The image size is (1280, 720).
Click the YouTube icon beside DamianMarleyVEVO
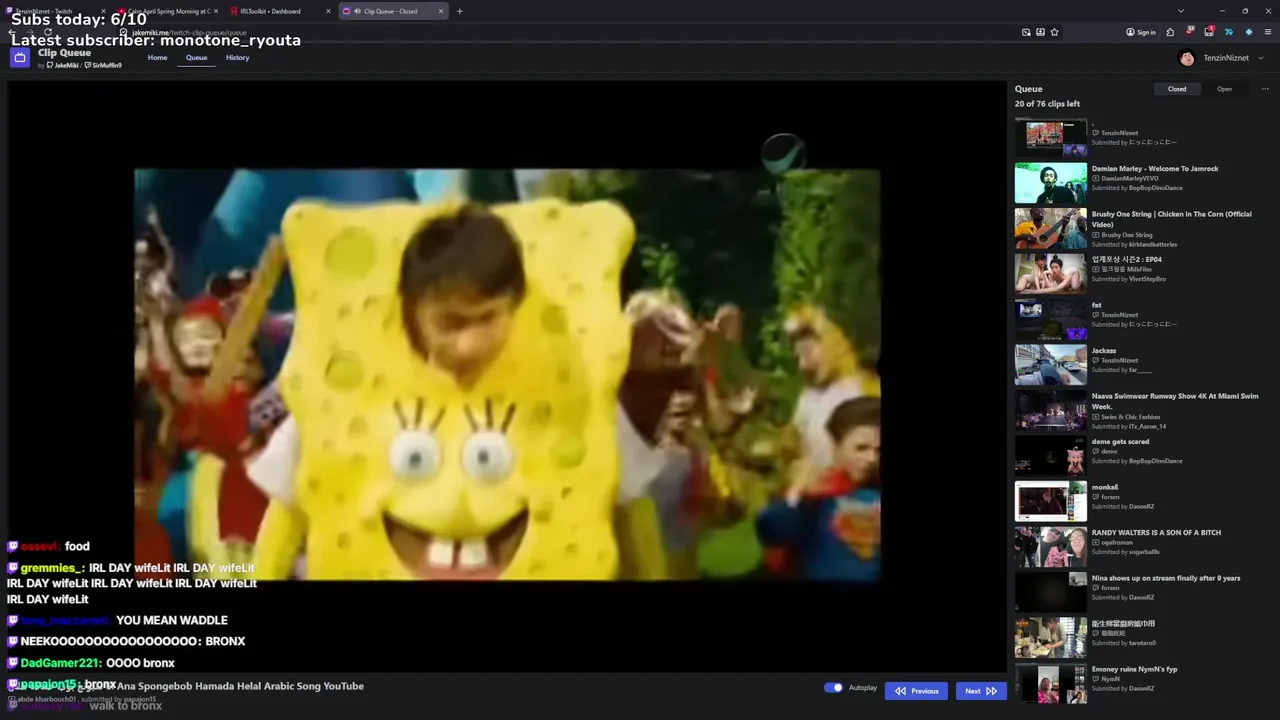tap(1095, 179)
